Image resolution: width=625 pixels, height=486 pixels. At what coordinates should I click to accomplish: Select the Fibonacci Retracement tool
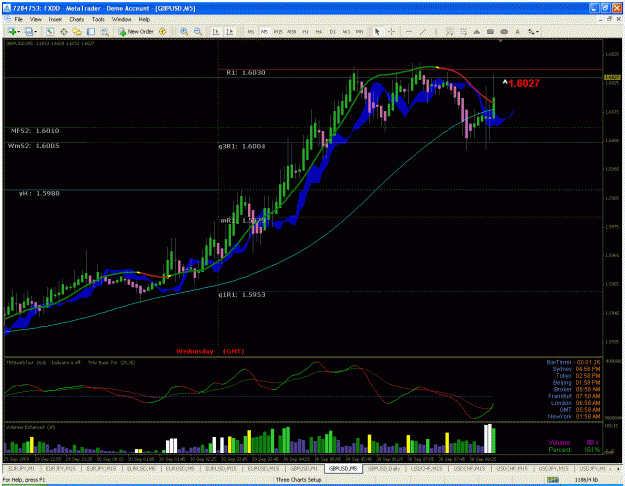[463, 31]
